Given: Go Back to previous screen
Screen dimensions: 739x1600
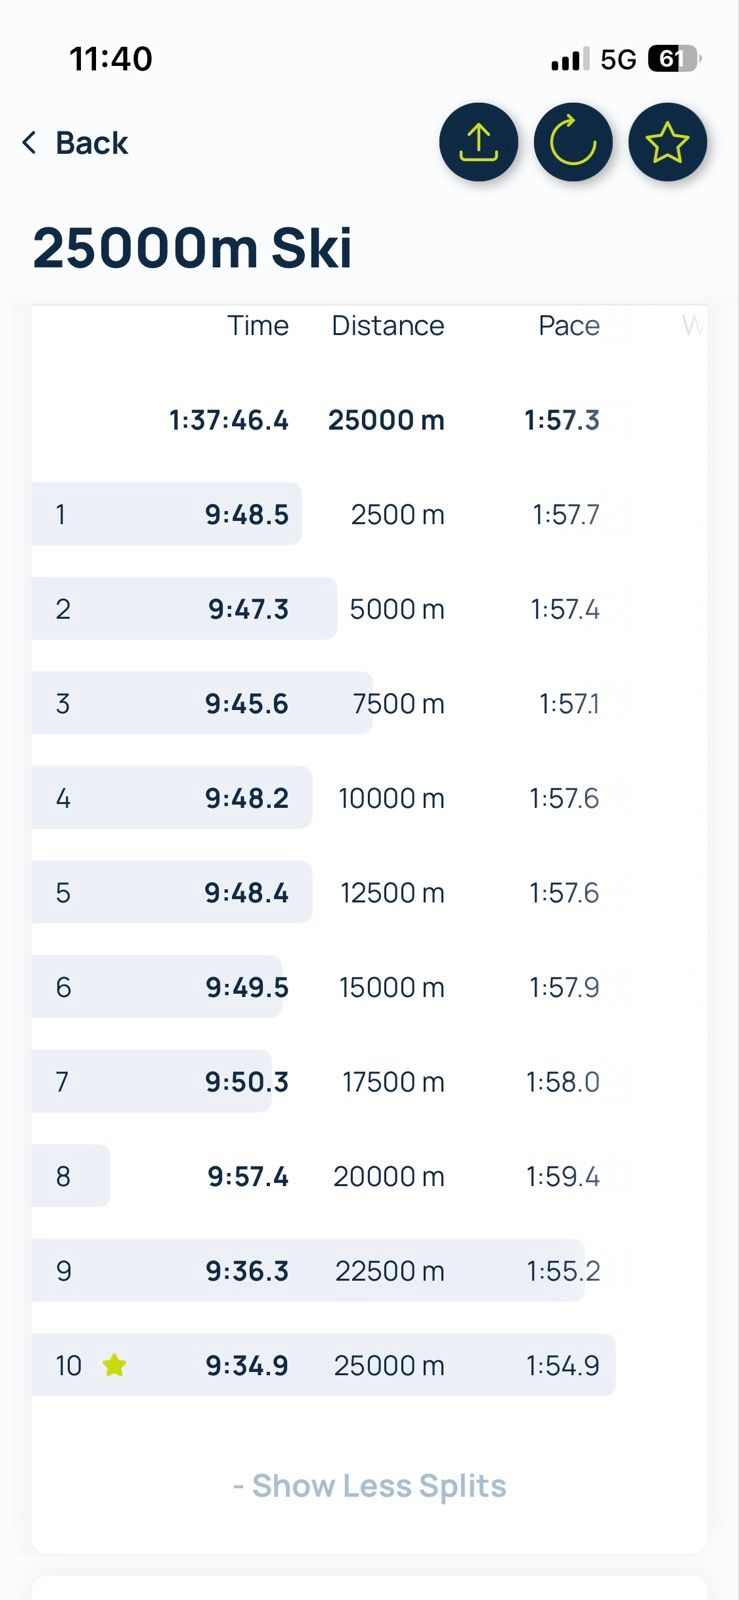Looking at the screenshot, I should [x=91, y=143].
